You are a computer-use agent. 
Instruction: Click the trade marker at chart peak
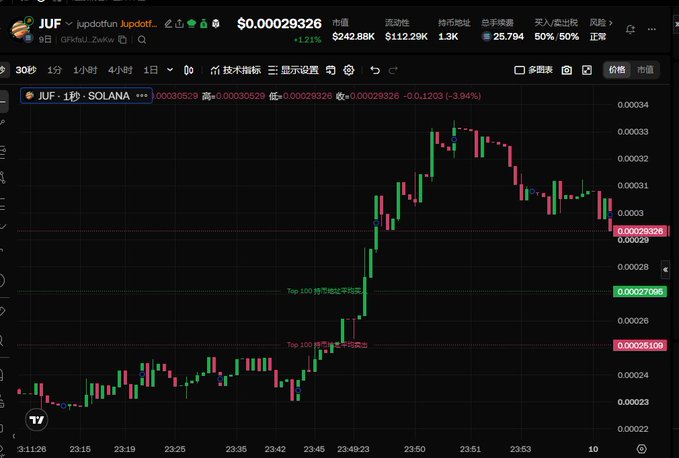pyautogui.click(x=454, y=139)
